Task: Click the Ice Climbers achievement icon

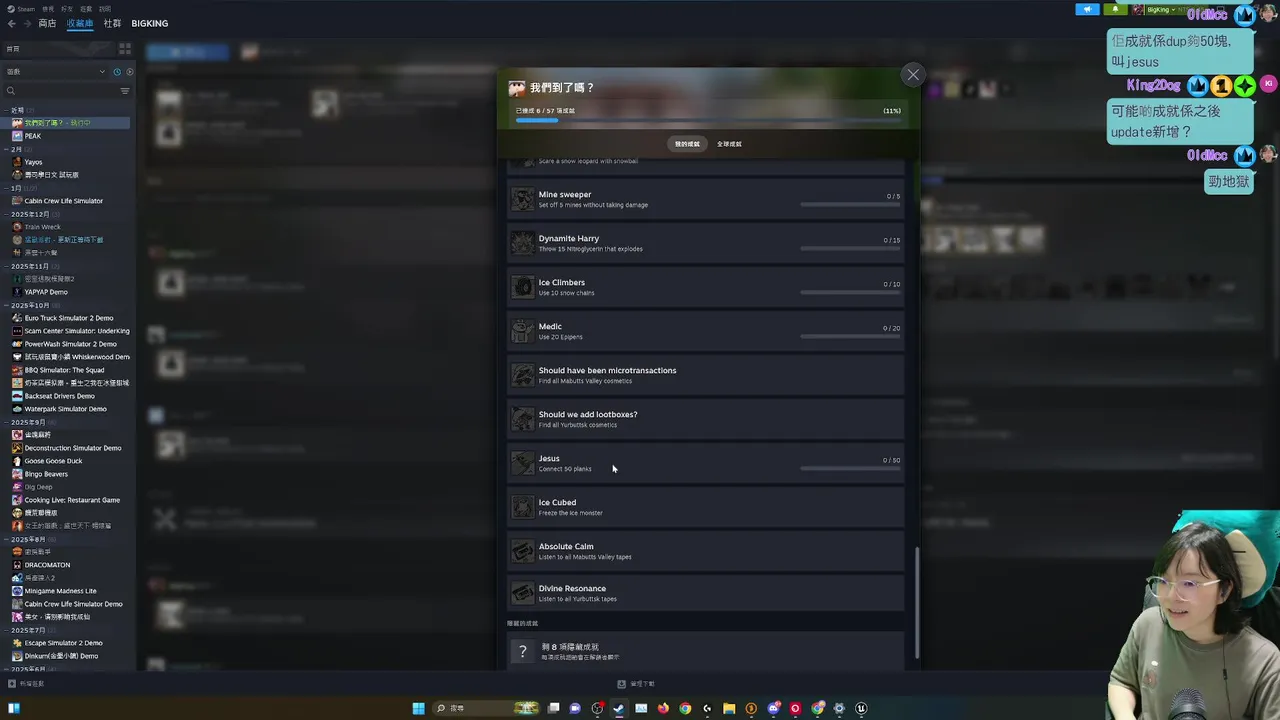Action: coord(523,287)
